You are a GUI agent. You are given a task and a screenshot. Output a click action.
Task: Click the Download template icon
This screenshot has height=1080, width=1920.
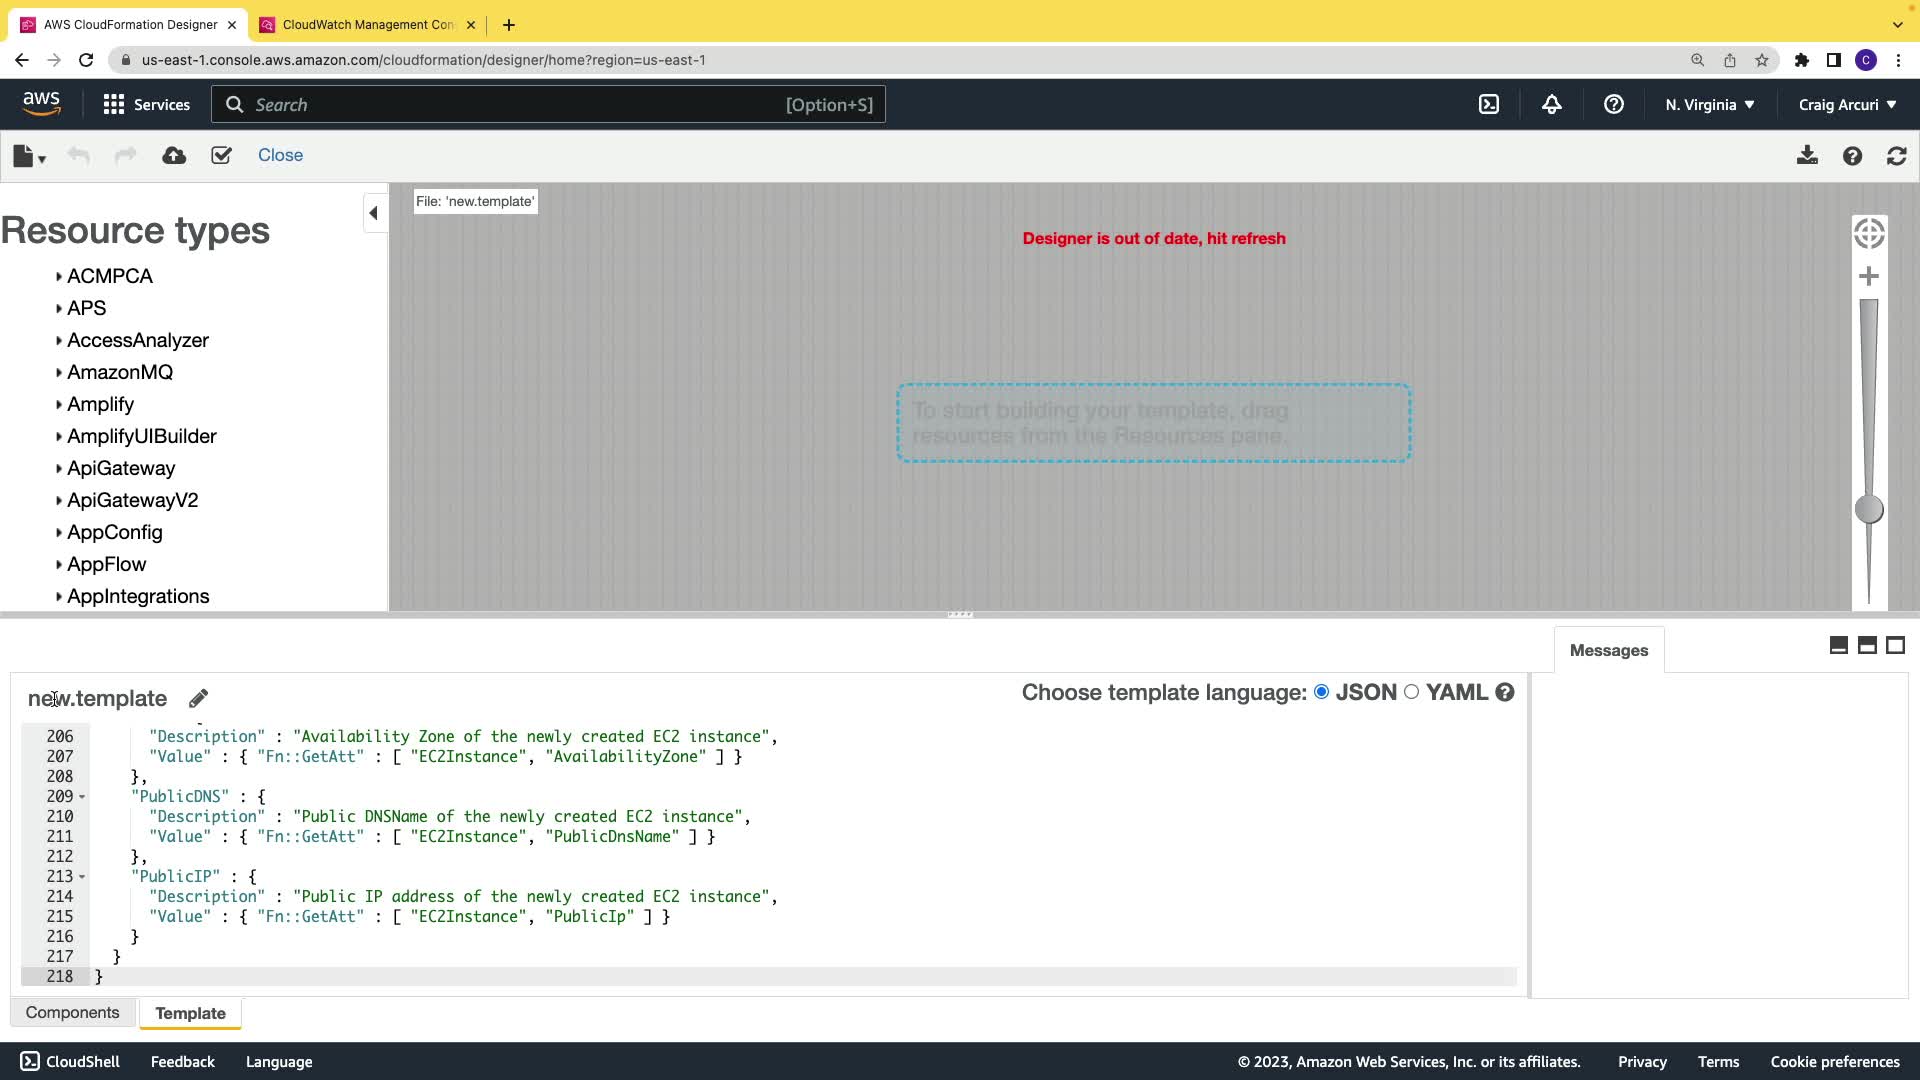point(1807,155)
